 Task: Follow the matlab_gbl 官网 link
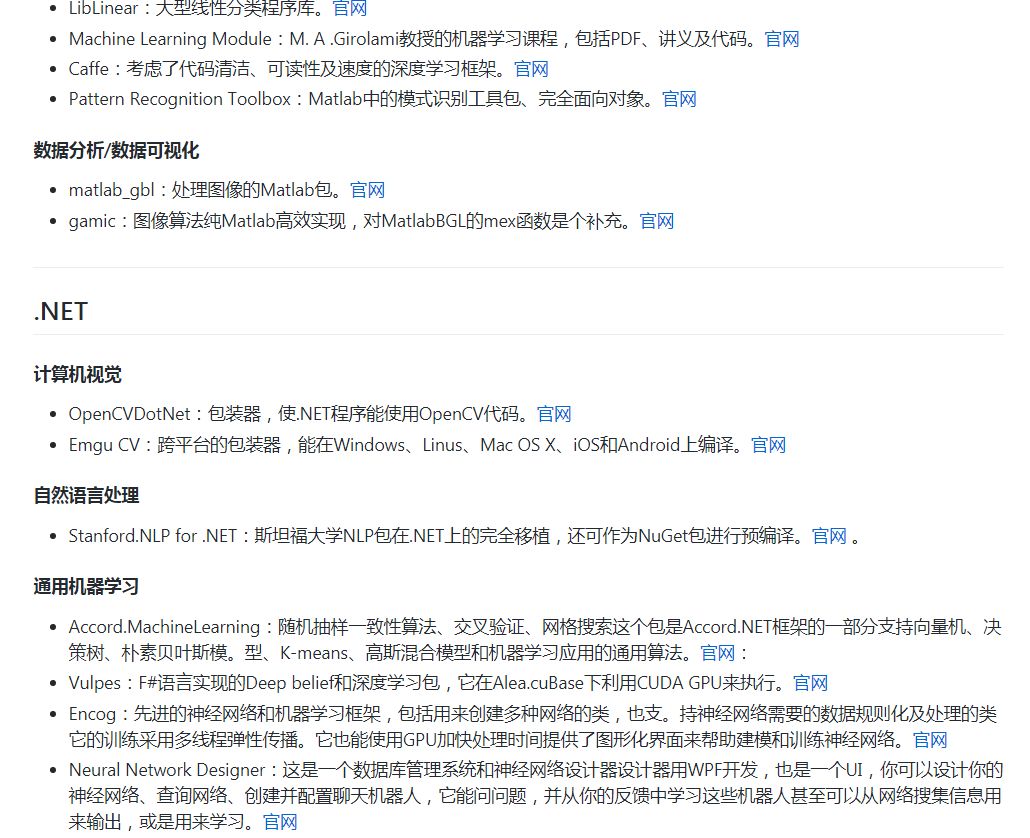[x=367, y=190]
